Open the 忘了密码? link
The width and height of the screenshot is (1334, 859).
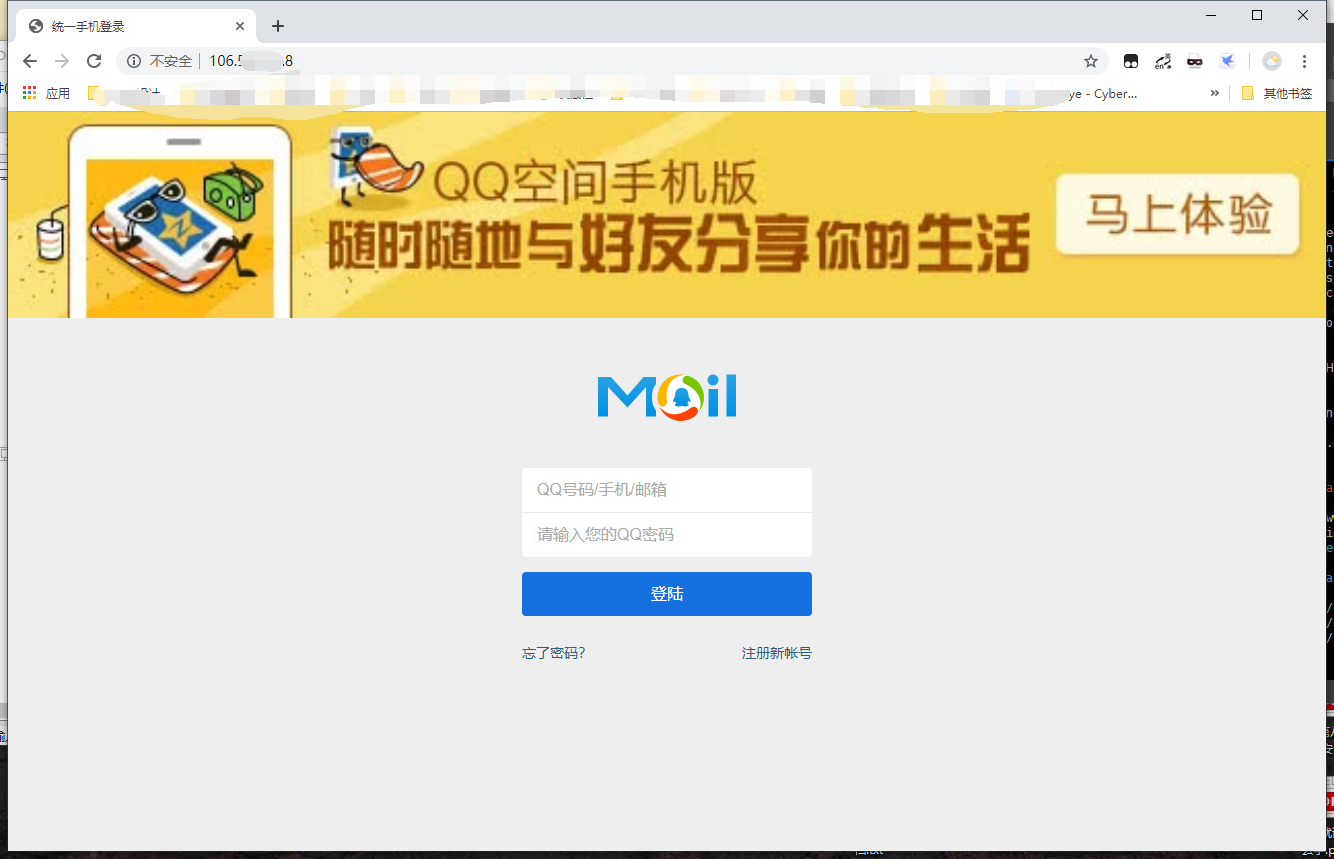[x=553, y=653]
